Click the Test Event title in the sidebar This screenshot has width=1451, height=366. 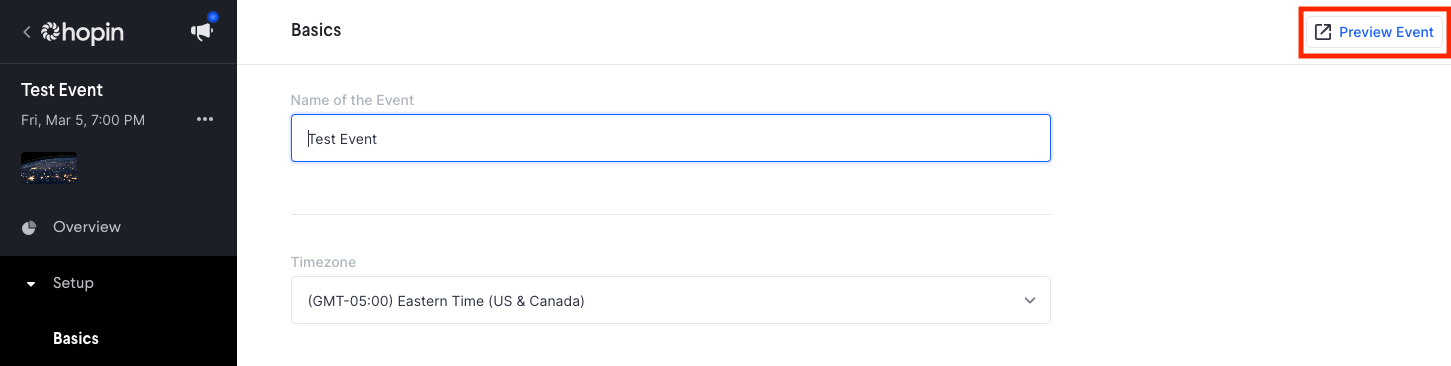coord(62,90)
